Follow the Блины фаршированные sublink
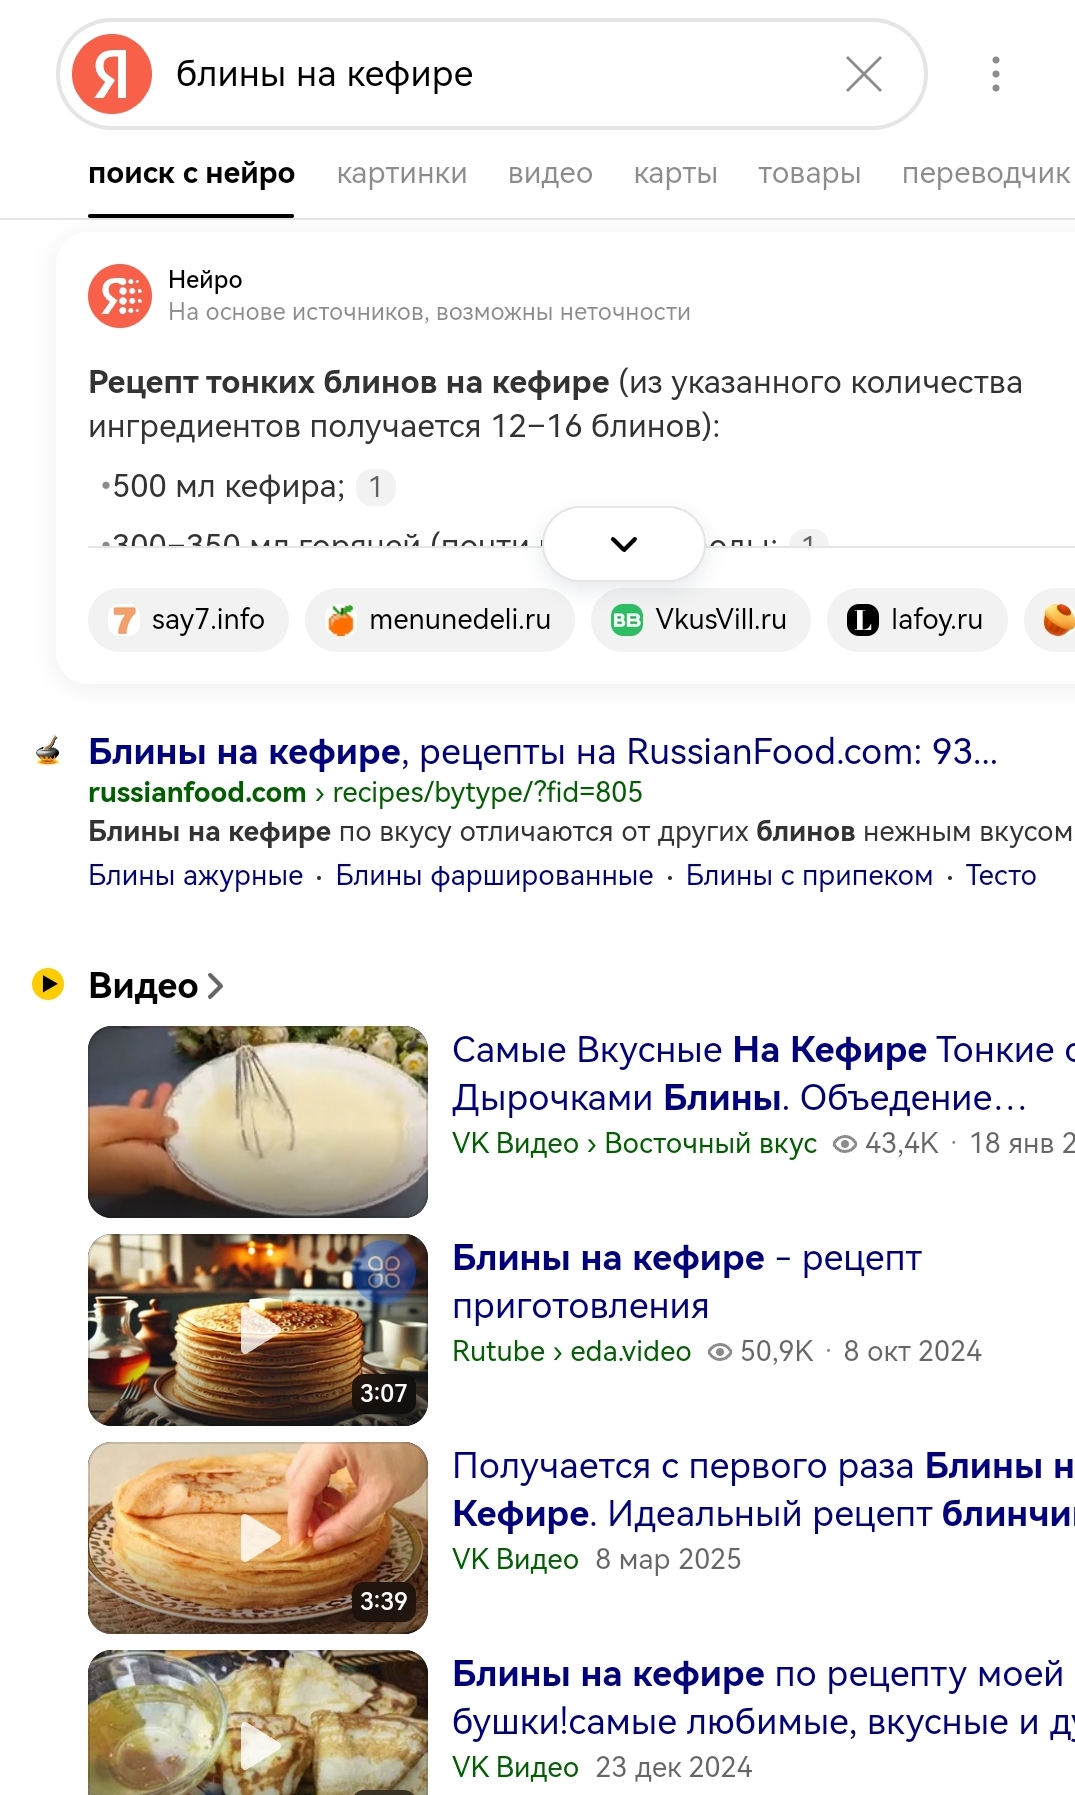Screen dimensions: 1075x1795 click(x=494, y=875)
